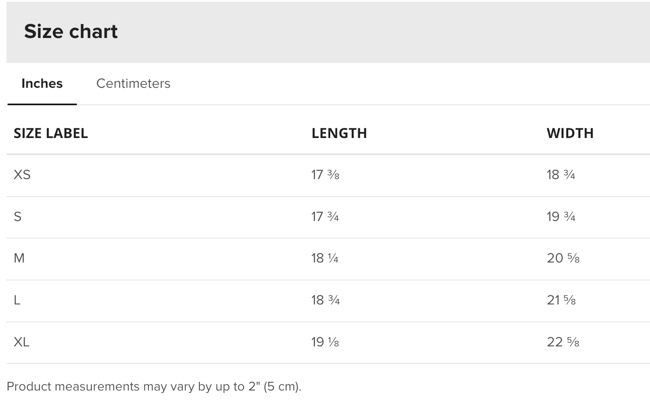Click the XS length value 17 ⅜
Viewport: 650px width, 415px height.
325,175
